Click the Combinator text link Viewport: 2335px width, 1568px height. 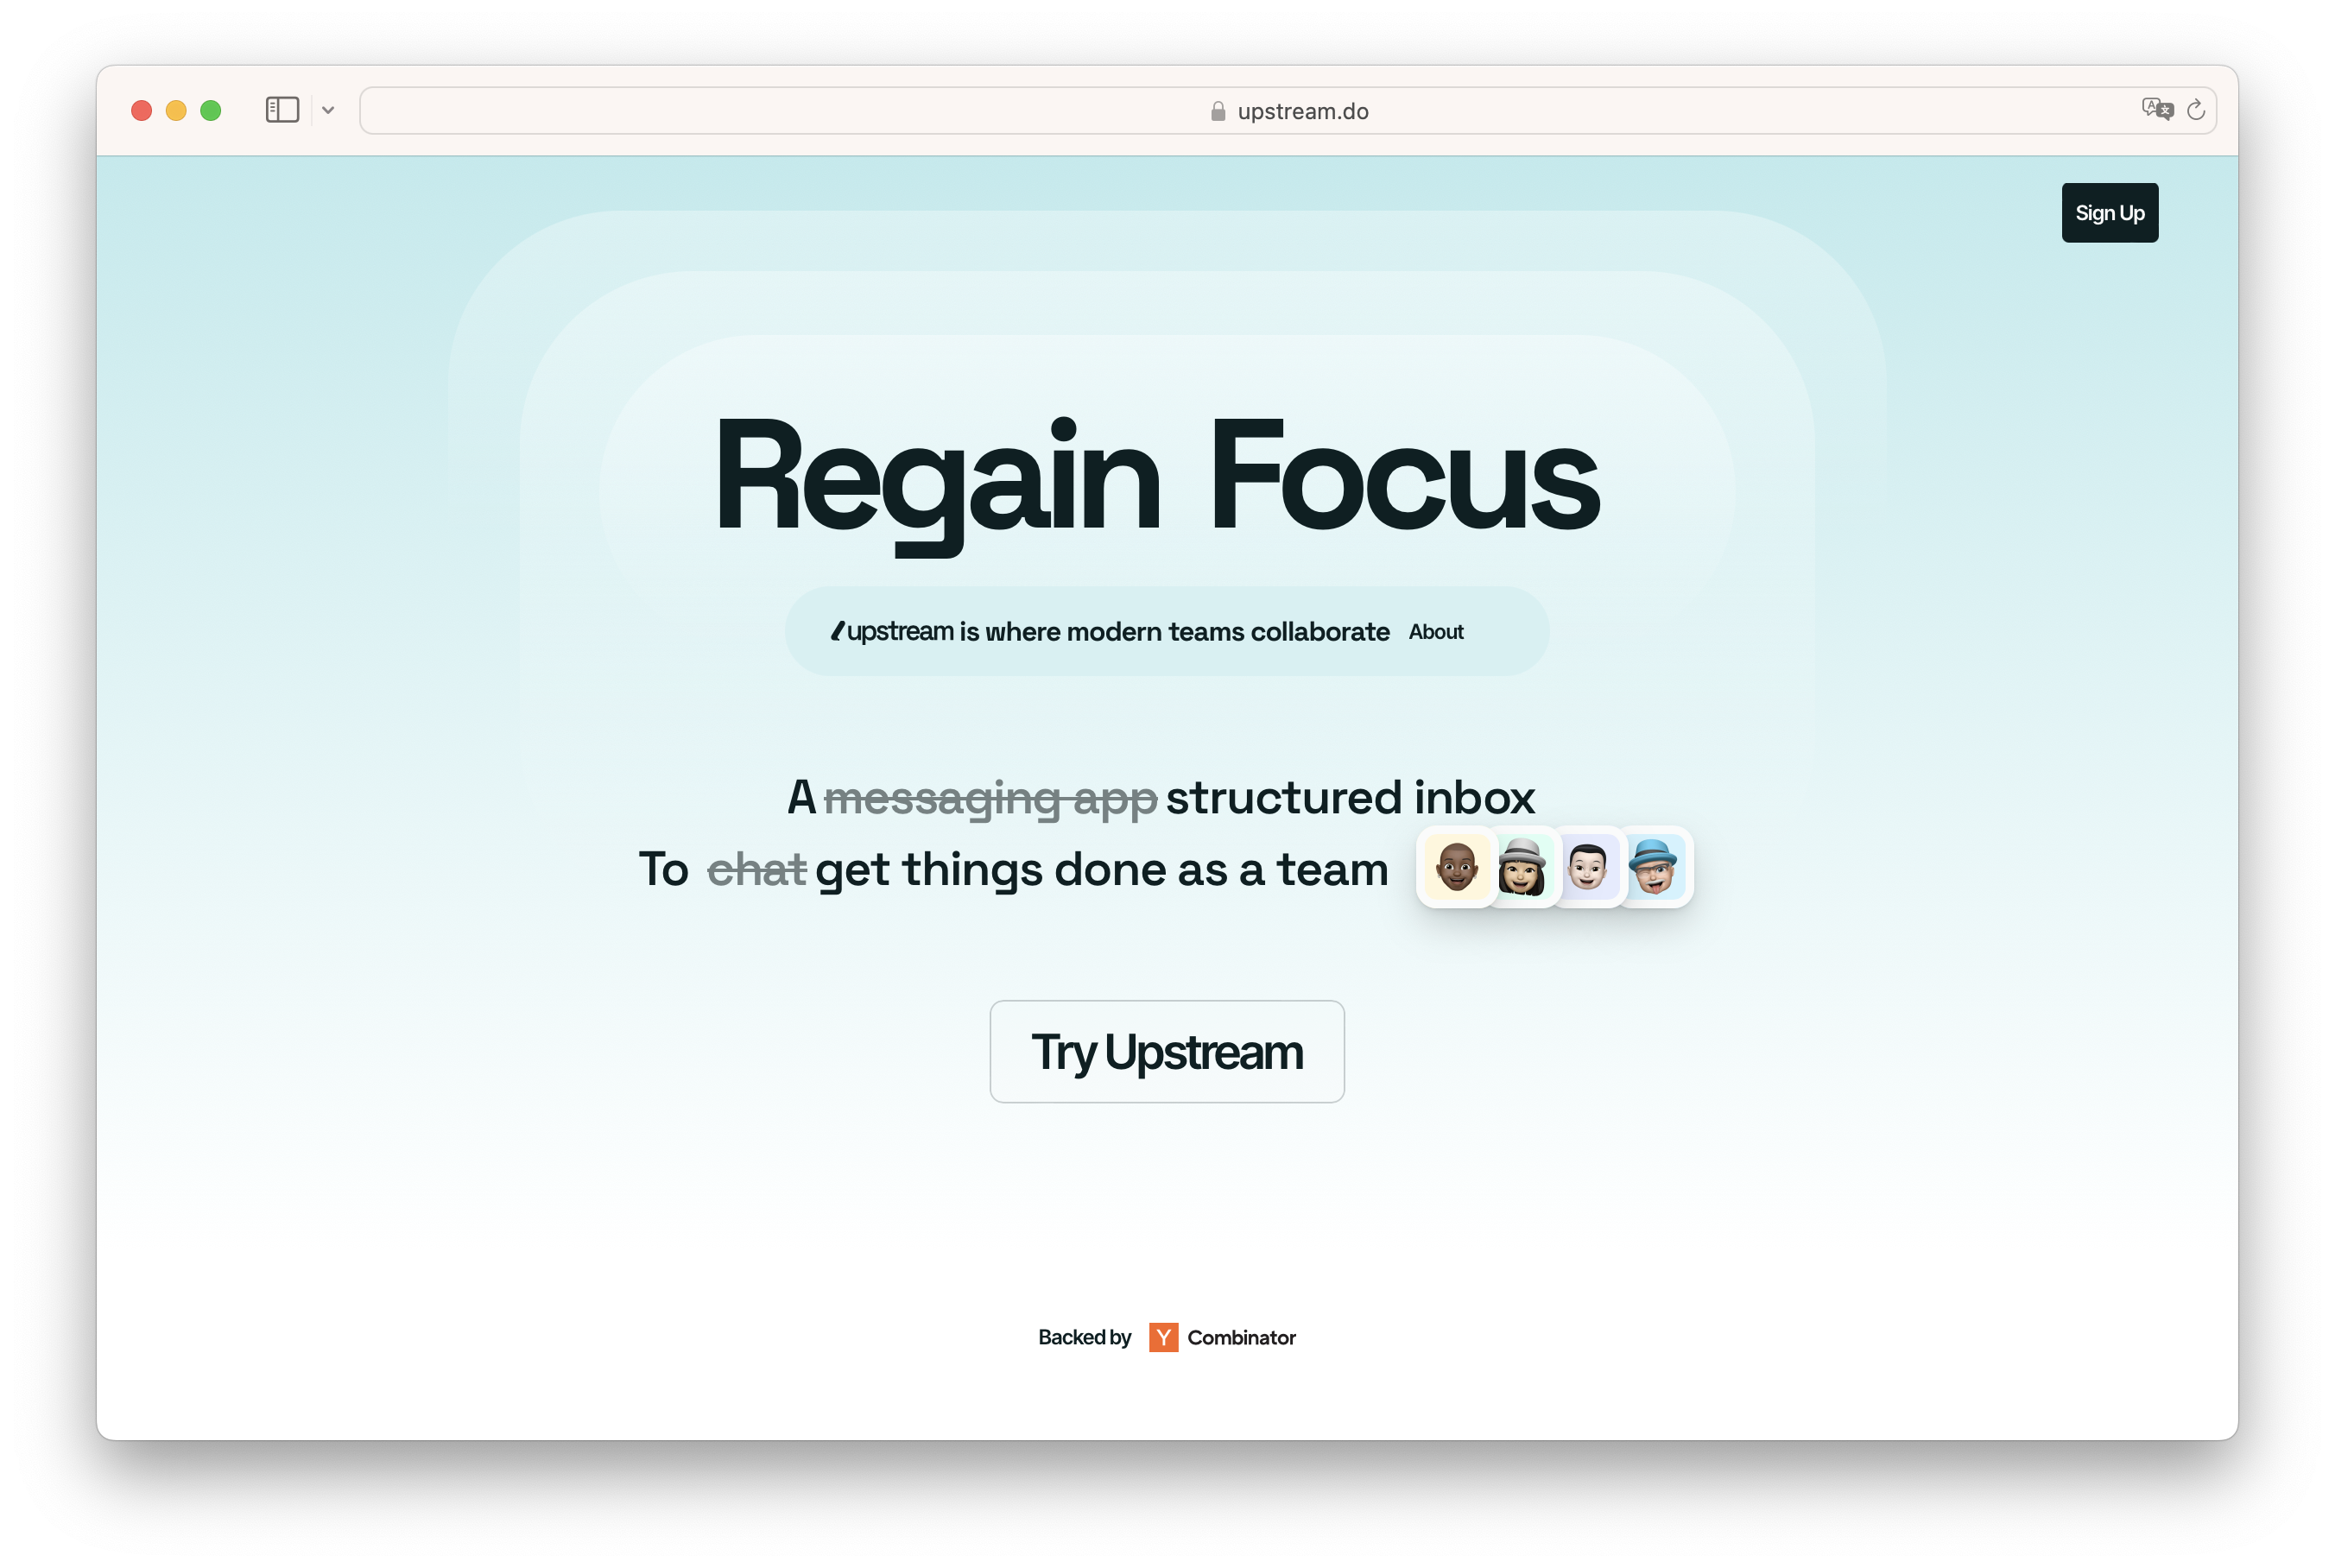pyautogui.click(x=1241, y=1337)
